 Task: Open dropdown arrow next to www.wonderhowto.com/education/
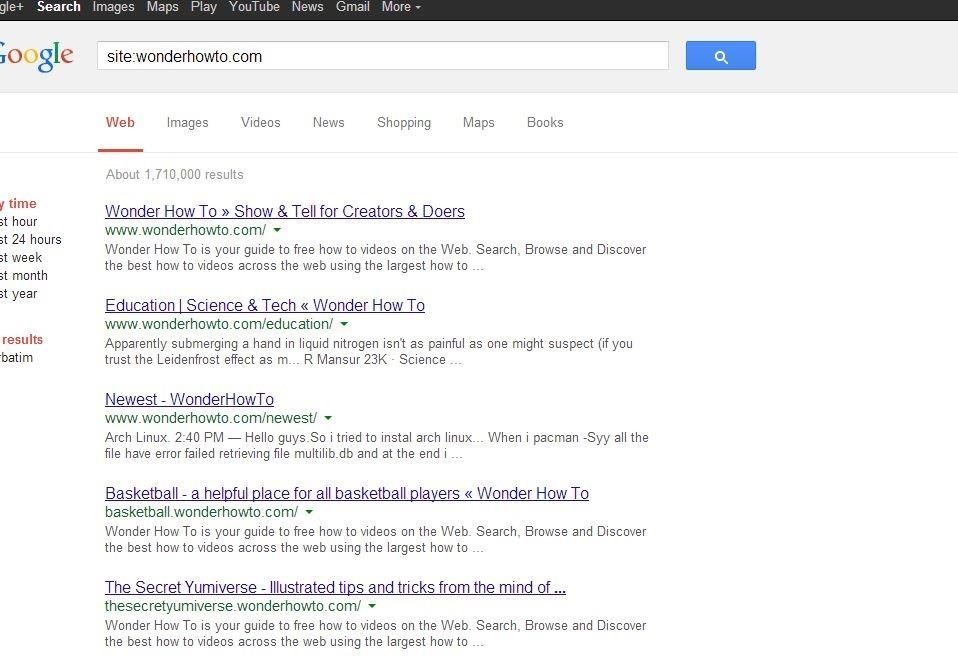pyautogui.click(x=344, y=324)
